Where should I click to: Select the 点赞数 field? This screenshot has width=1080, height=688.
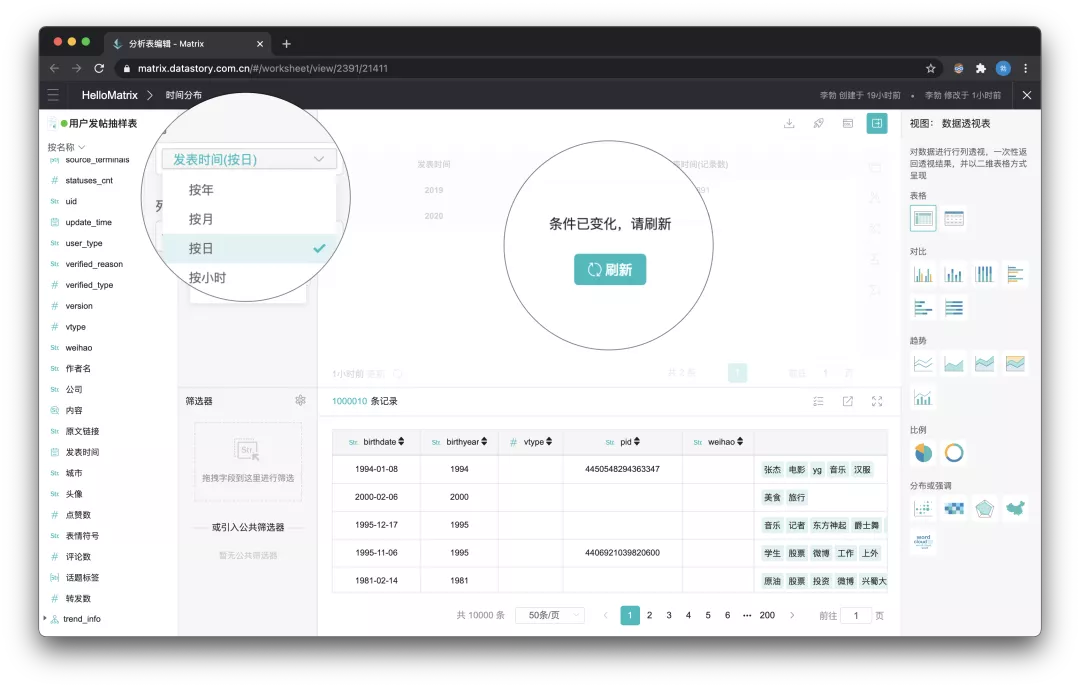click(x=79, y=514)
